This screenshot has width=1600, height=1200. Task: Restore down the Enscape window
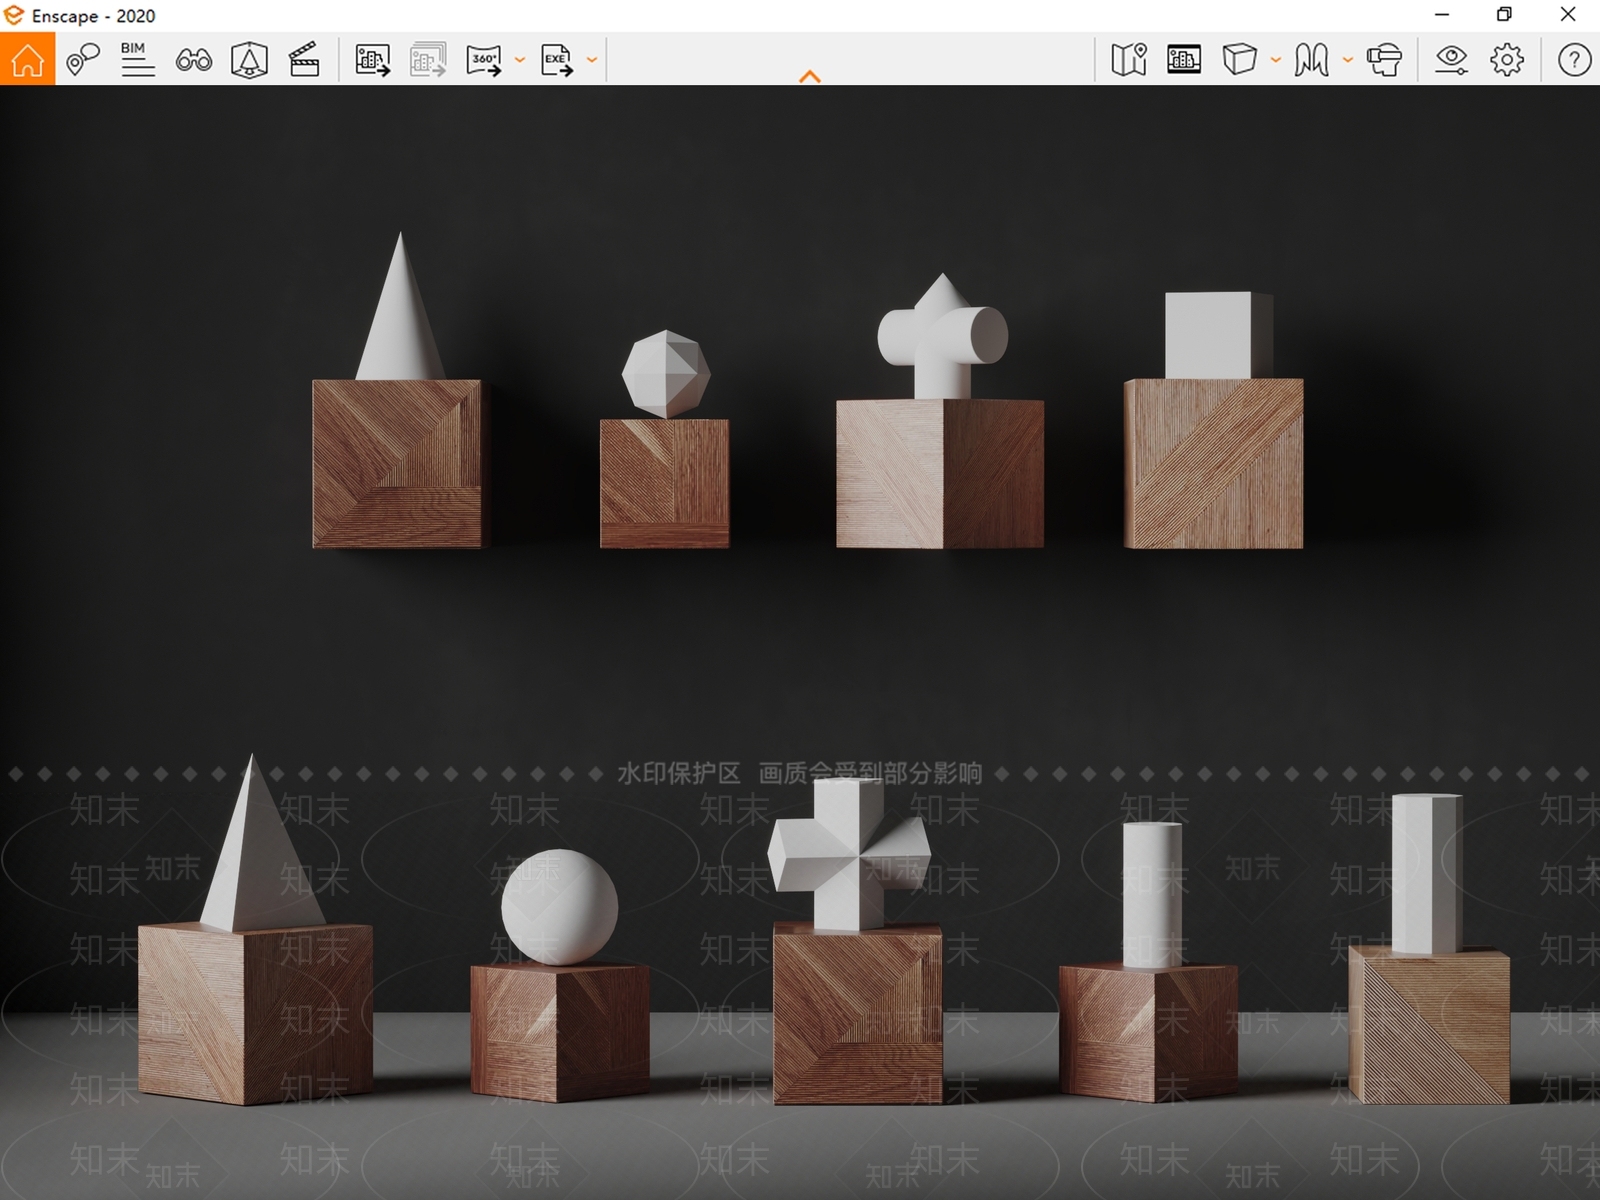pyautogui.click(x=1504, y=14)
